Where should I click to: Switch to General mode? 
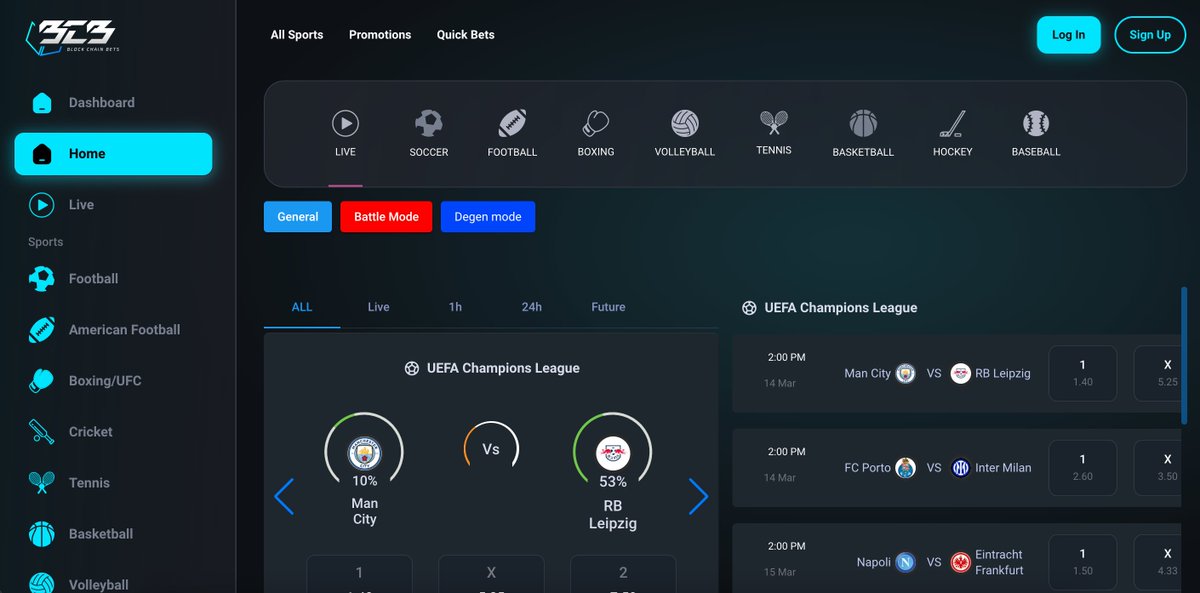(x=298, y=217)
